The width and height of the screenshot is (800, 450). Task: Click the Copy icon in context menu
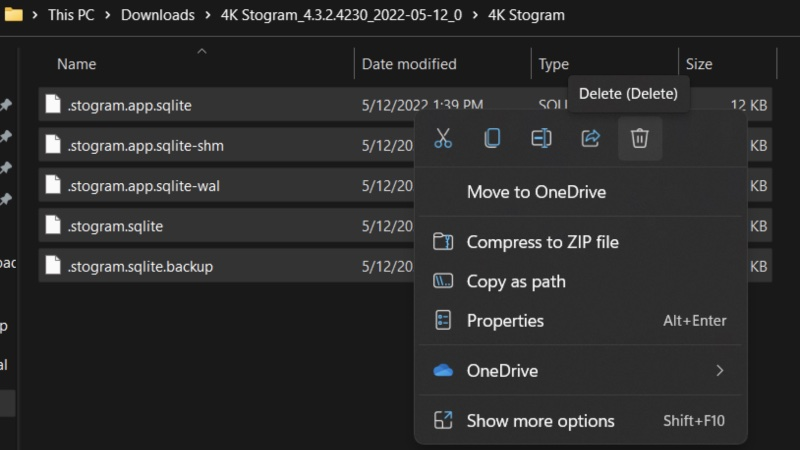[492, 138]
